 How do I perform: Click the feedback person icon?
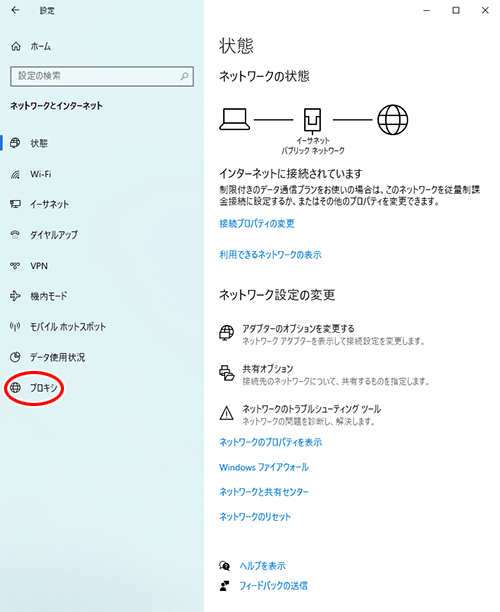pos(224,585)
